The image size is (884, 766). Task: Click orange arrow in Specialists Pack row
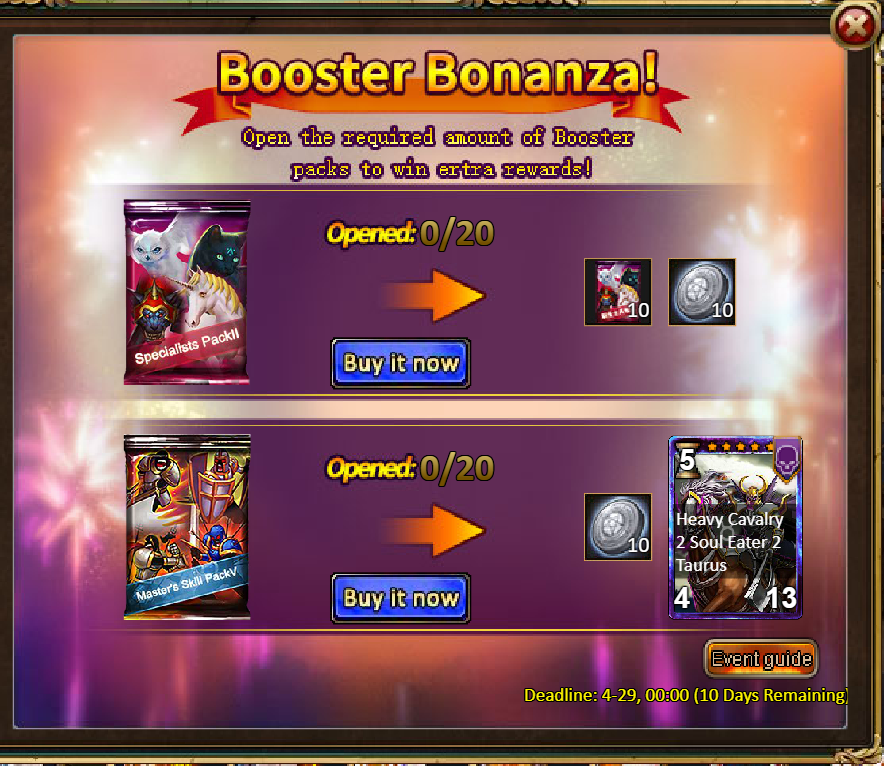[434, 295]
